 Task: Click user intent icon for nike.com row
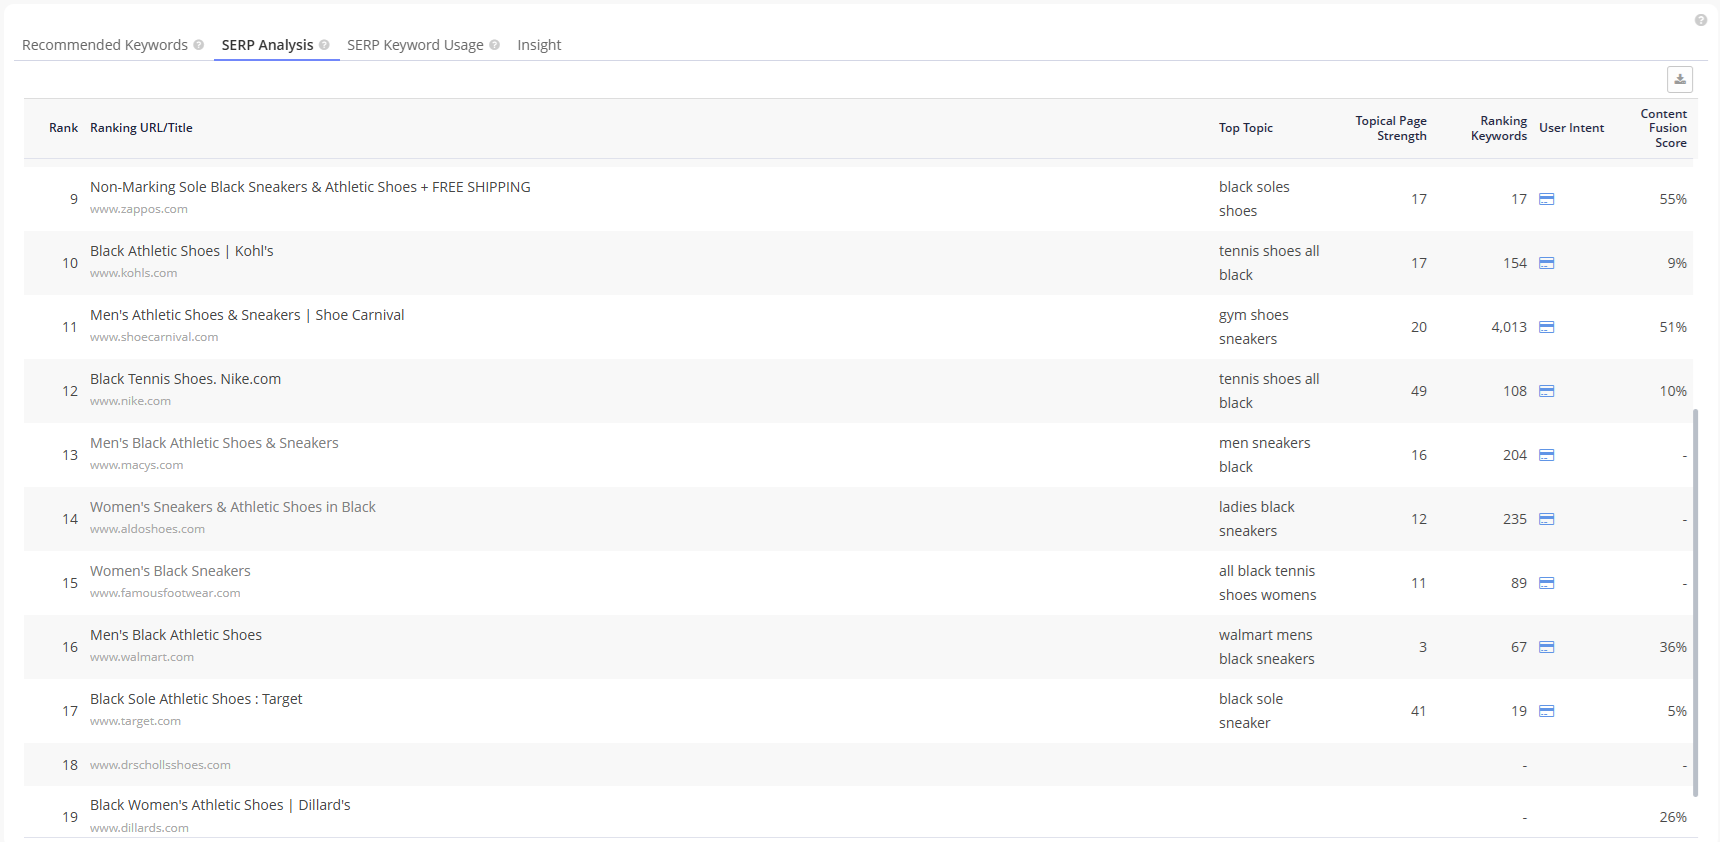pos(1546,391)
